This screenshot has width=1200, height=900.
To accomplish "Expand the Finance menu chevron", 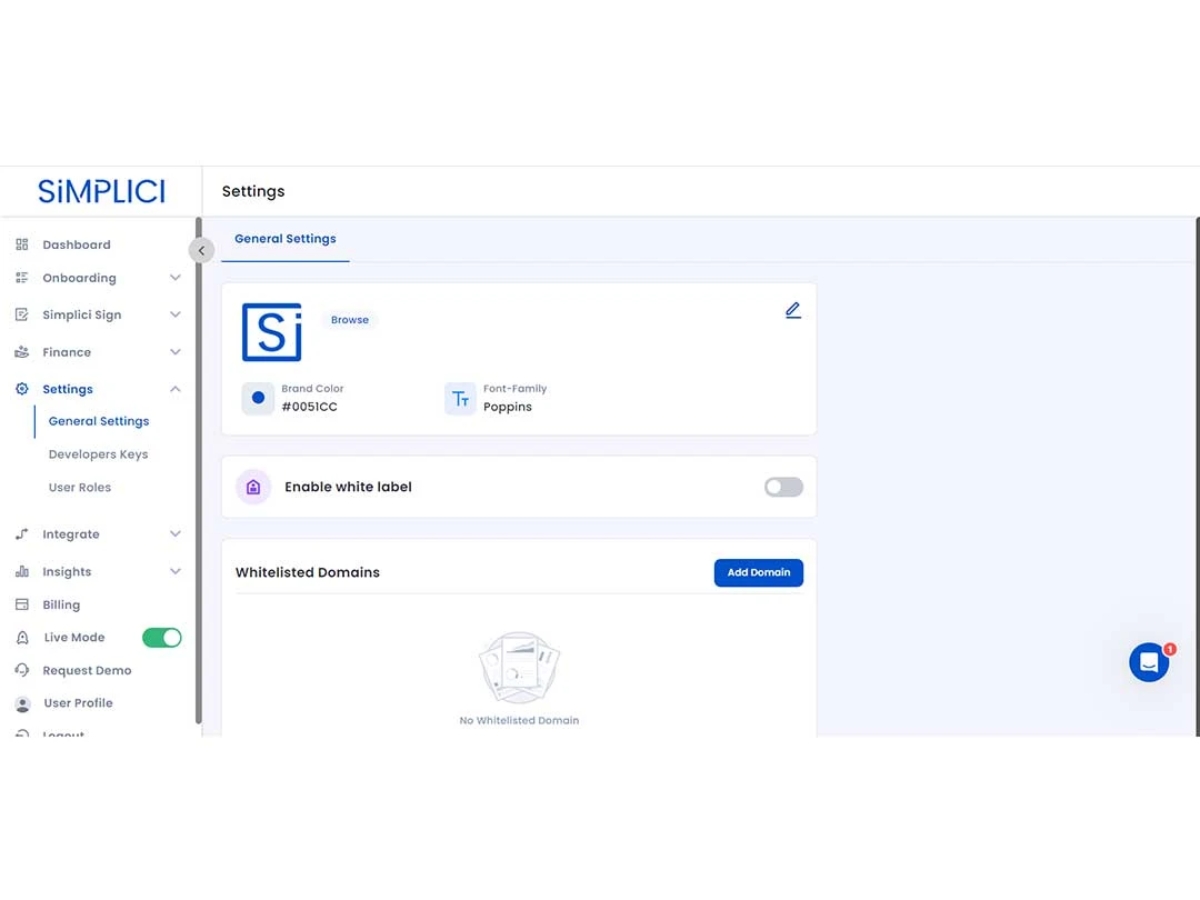I will (175, 352).
